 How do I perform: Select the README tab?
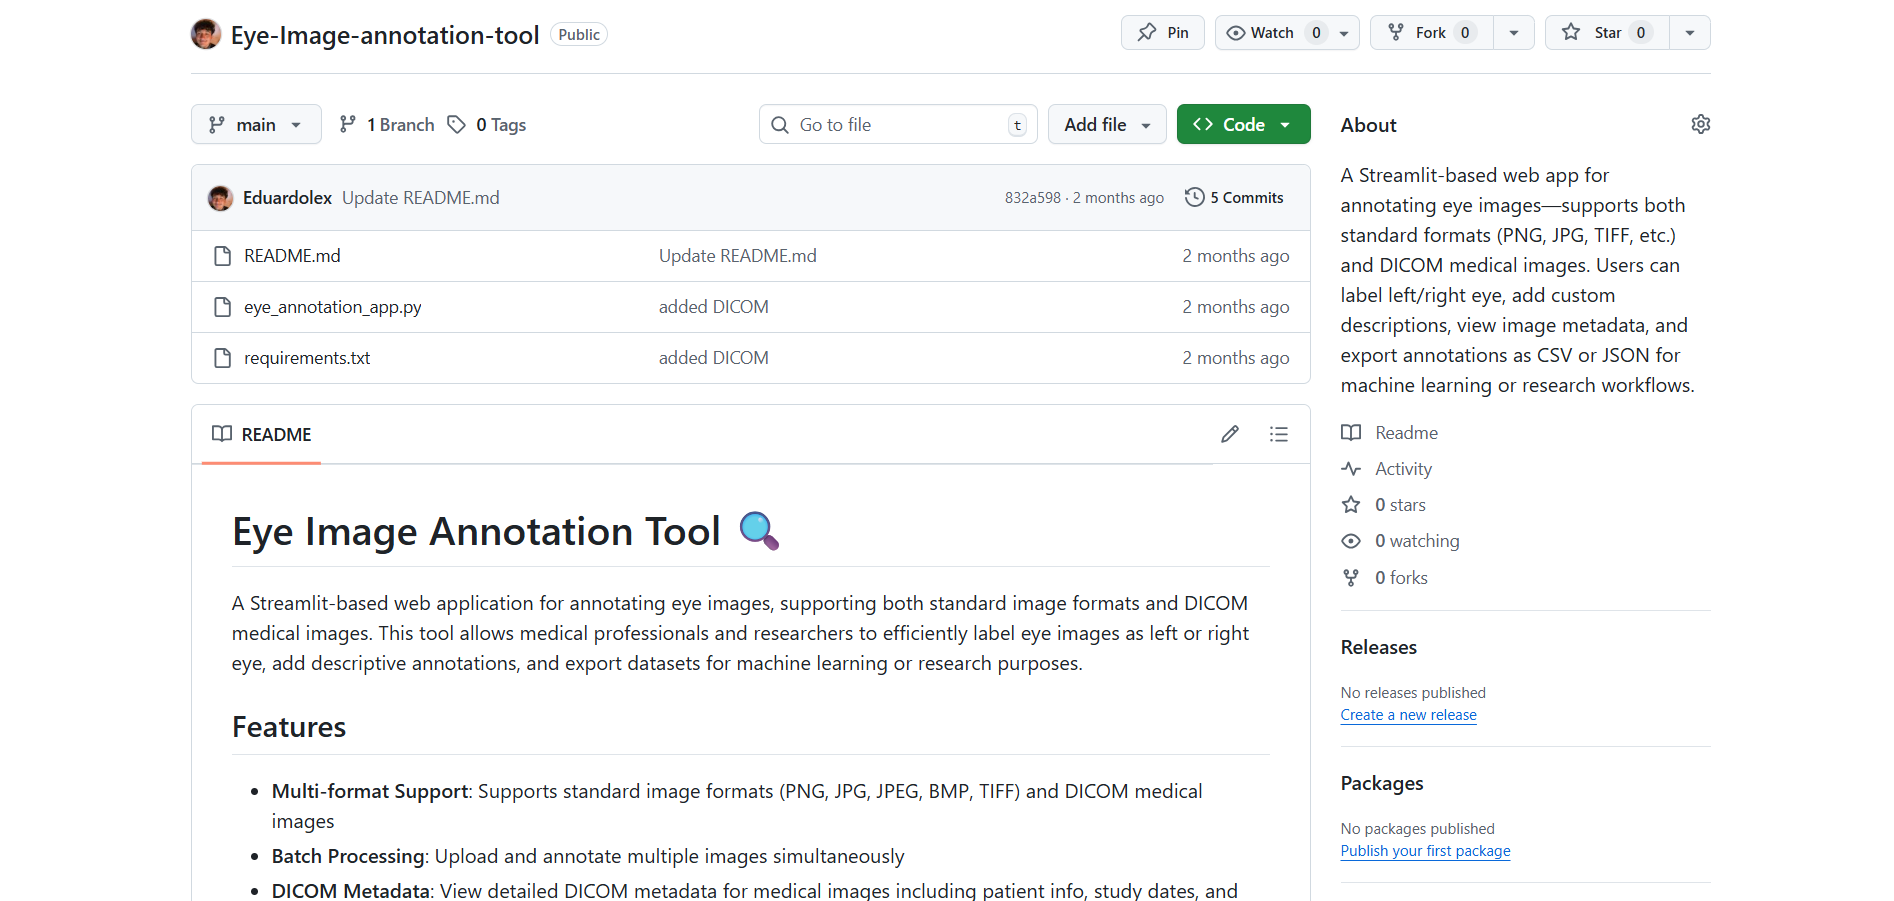[262, 435]
